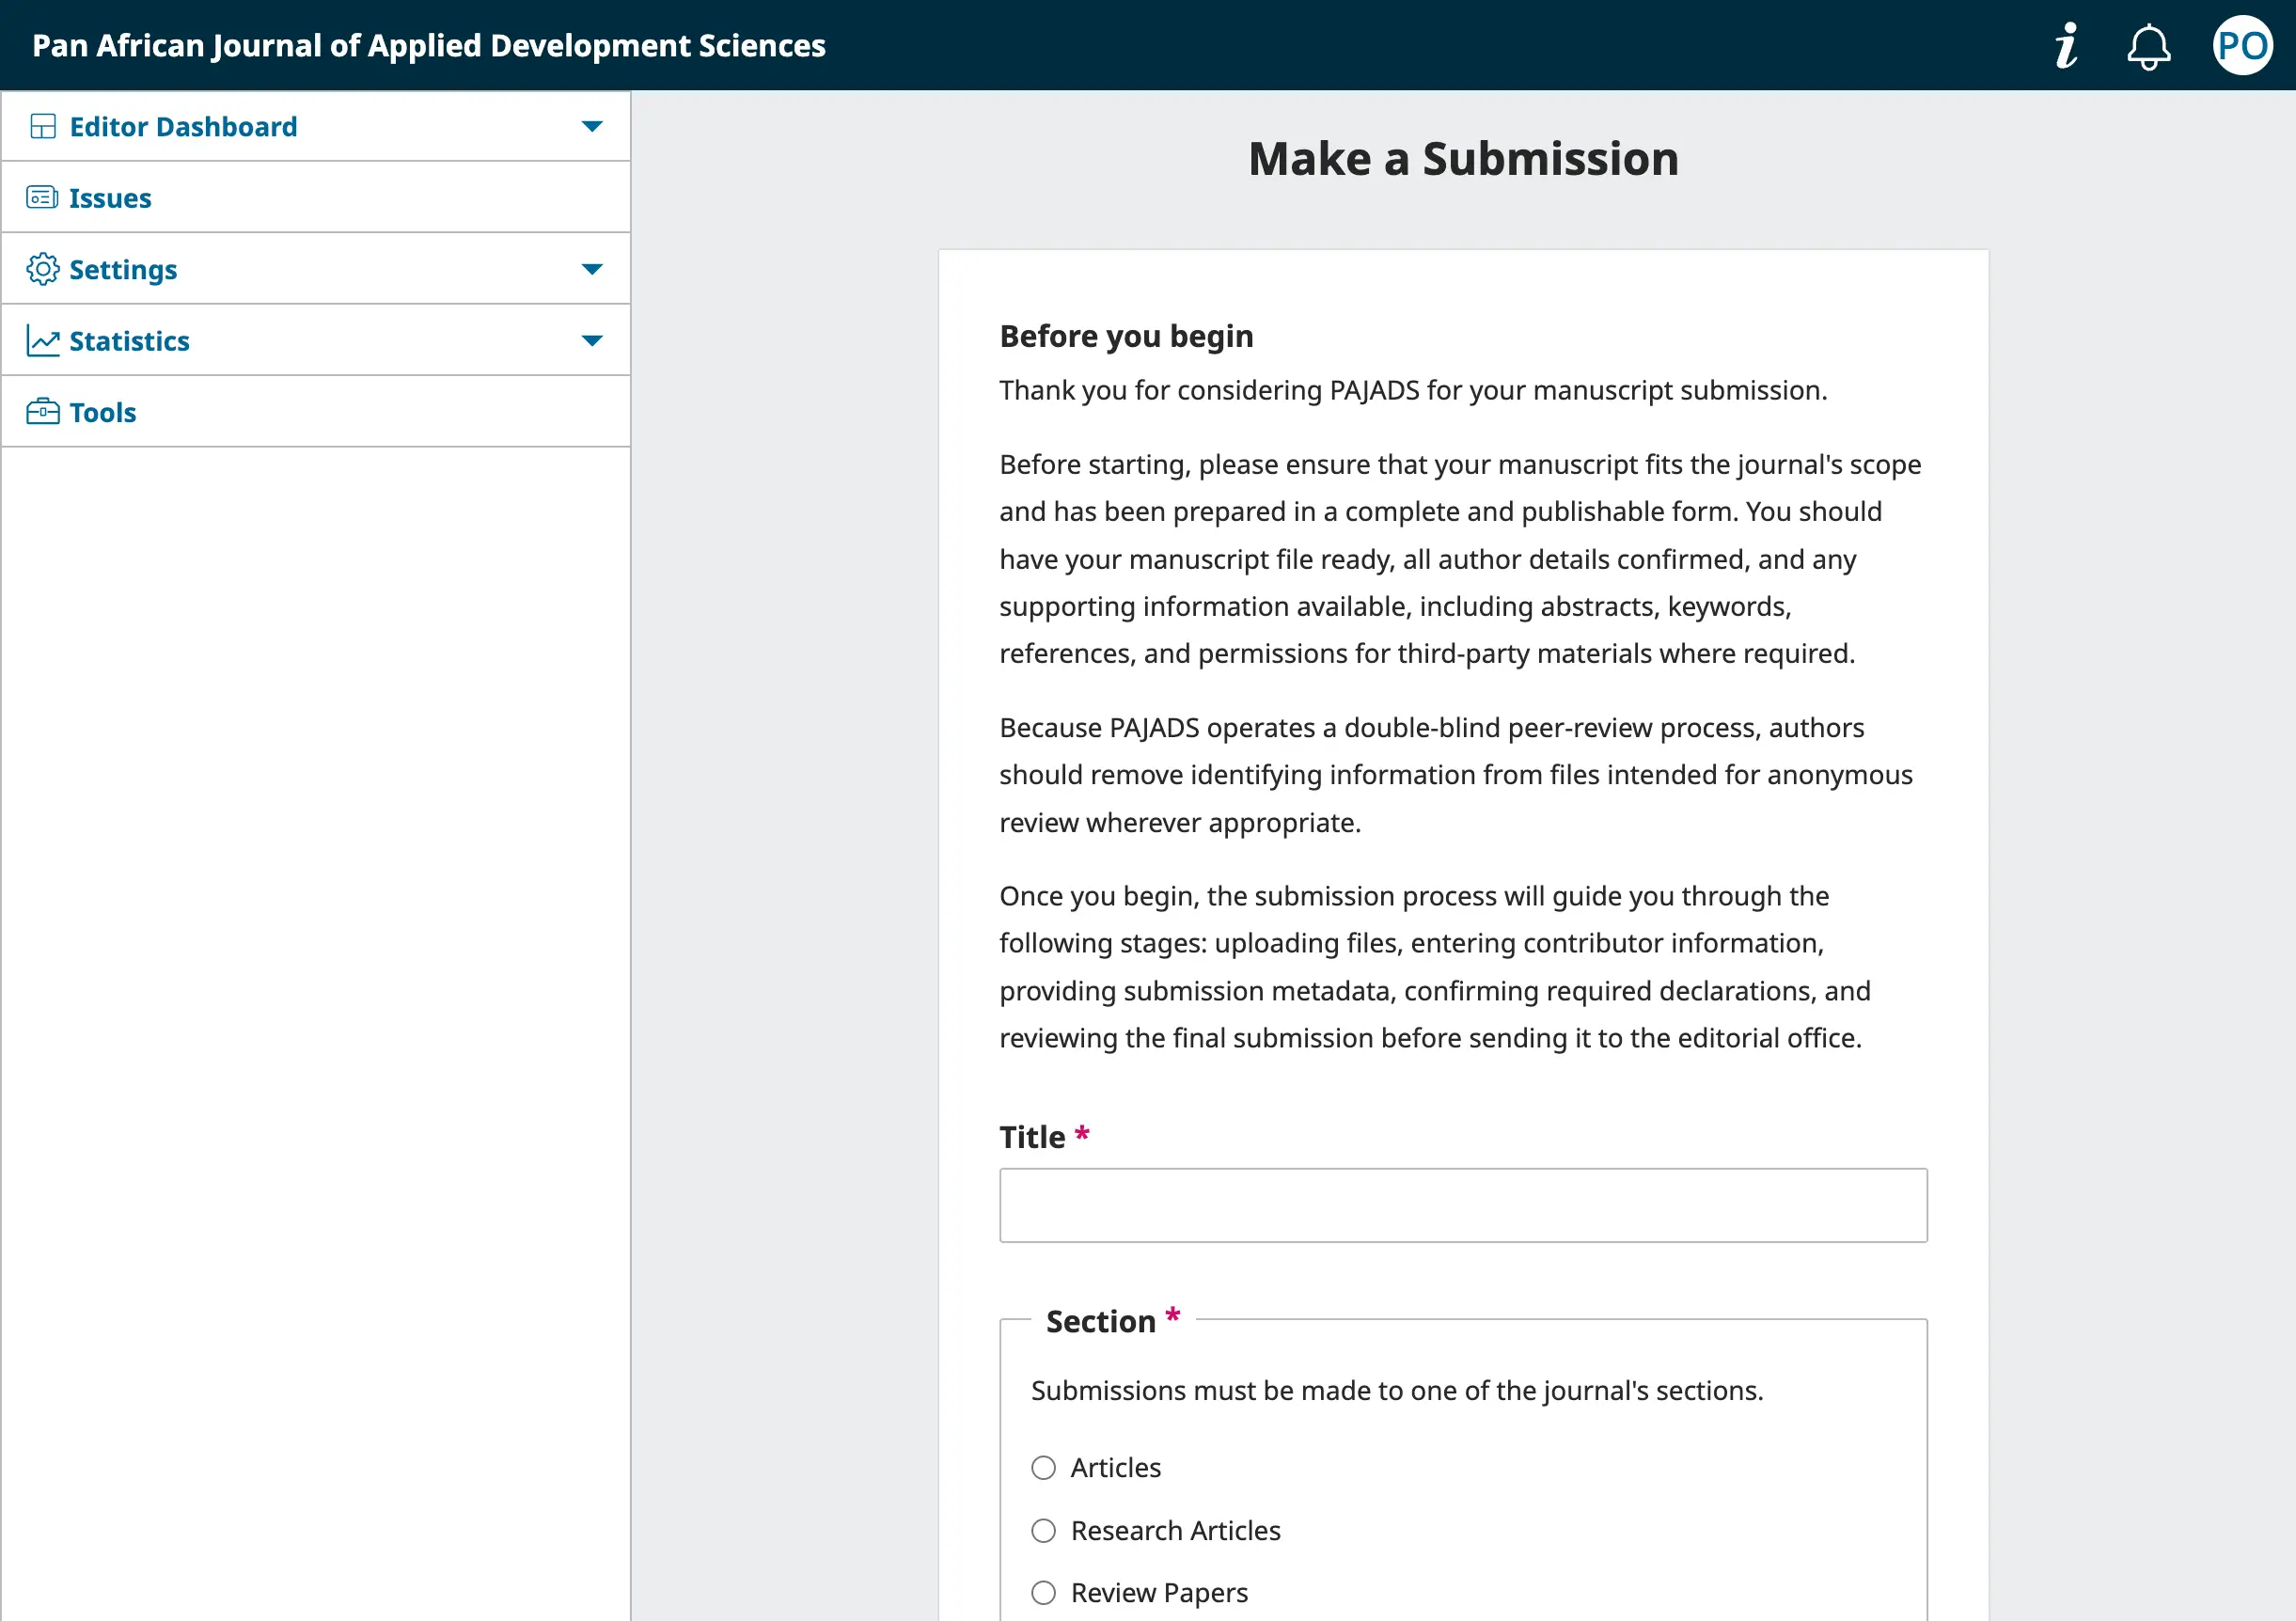Click the journal name in the header

tap(428, 45)
